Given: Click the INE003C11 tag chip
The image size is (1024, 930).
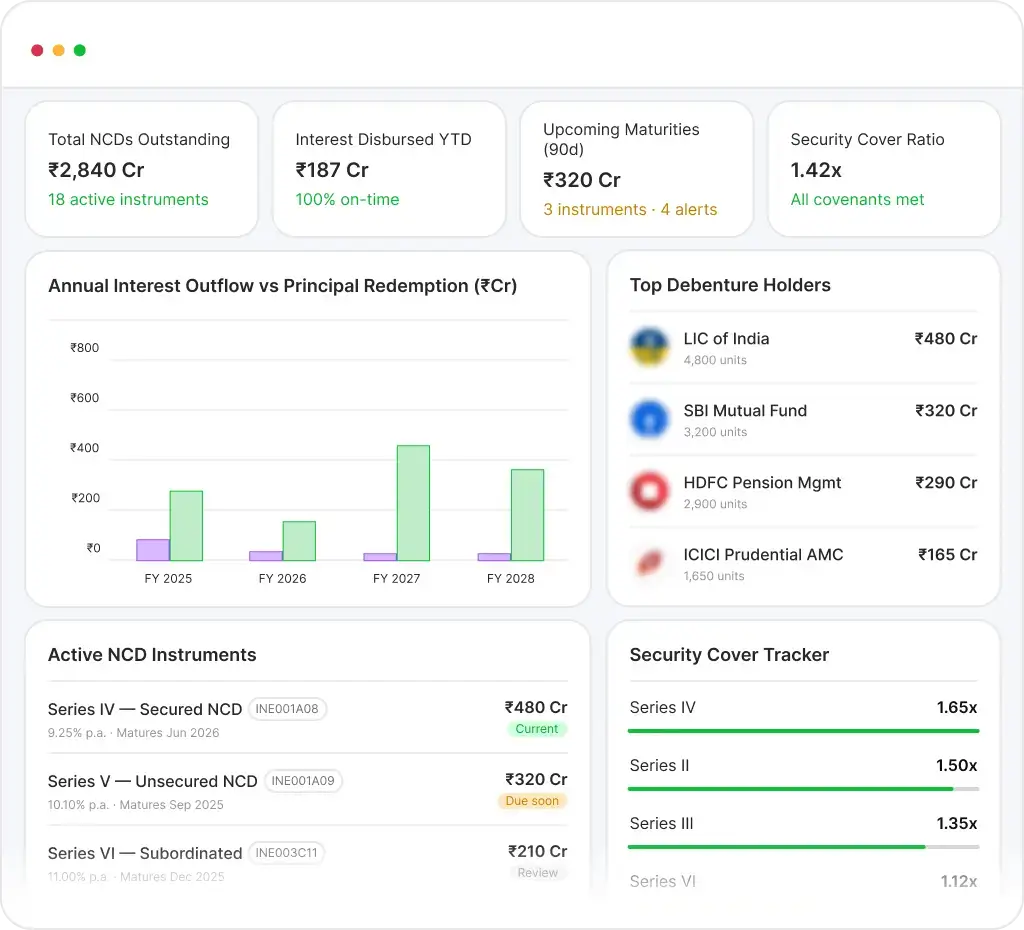Looking at the screenshot, I should coord(286,853).
